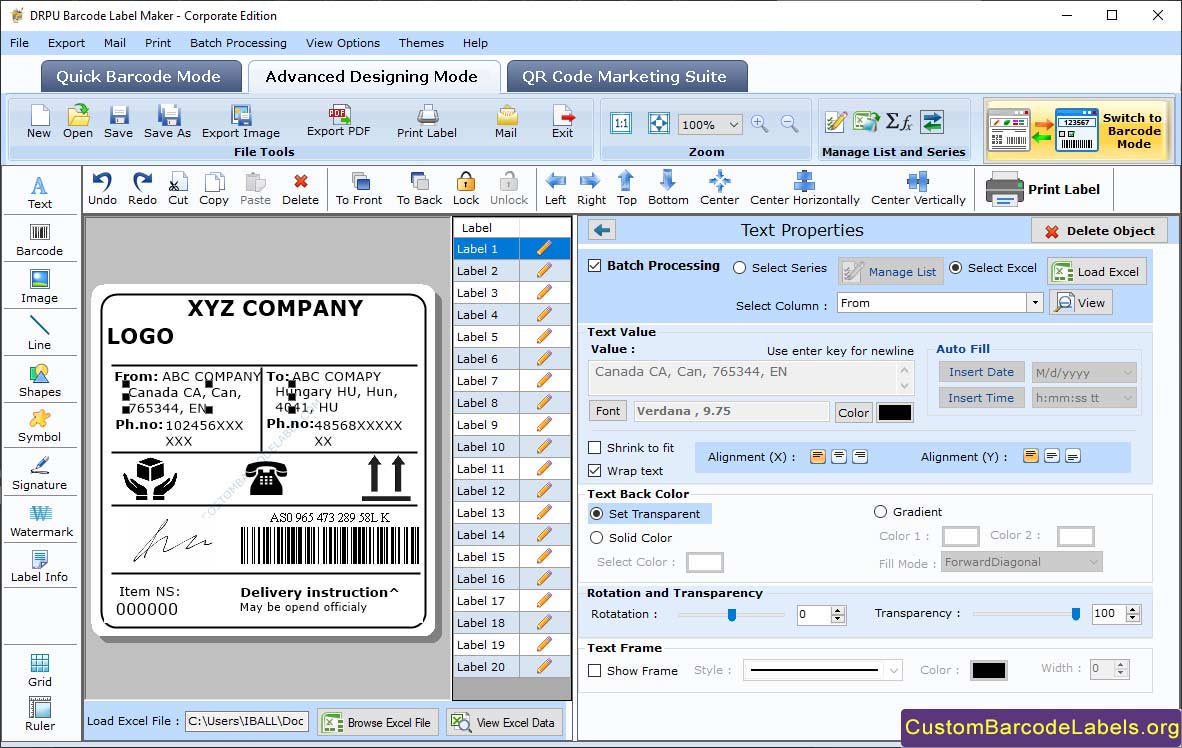Choose the Select Excel radio button
Image resolution: width=1182 pixels, height=748 pixels.
coord(955,268)
